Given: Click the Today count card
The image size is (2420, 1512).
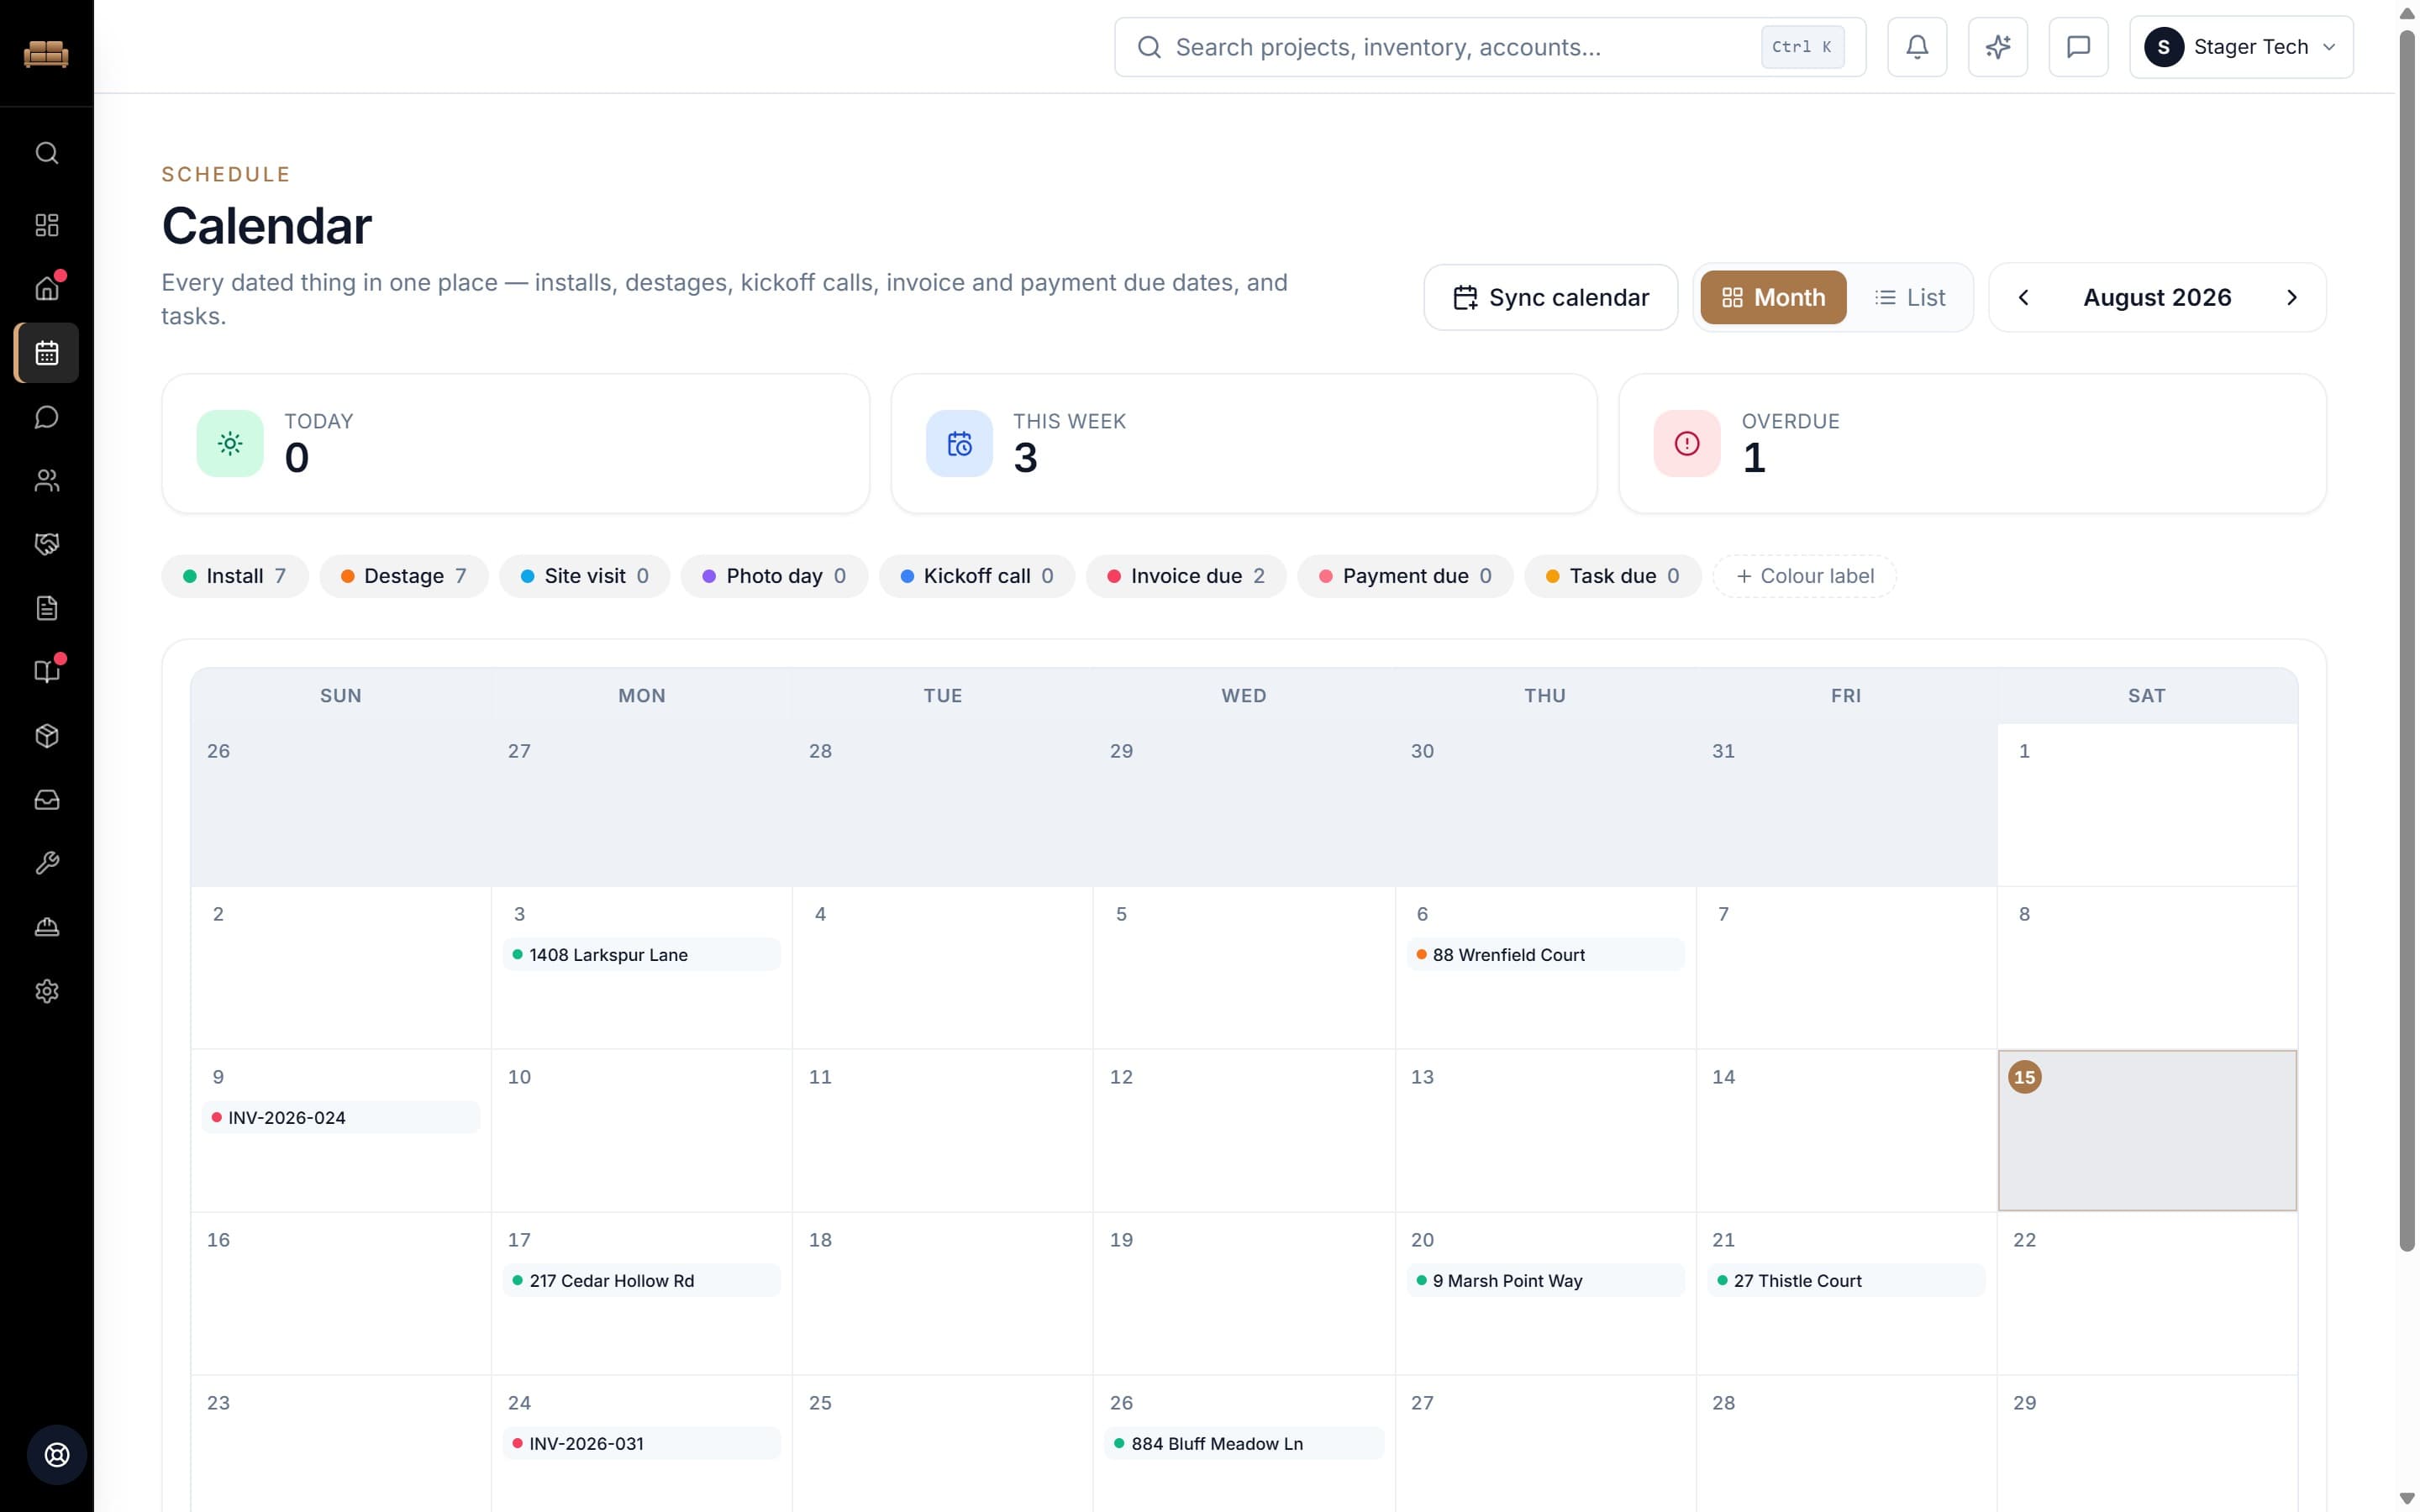Looking at the screenshot, I should coord(515,443).
